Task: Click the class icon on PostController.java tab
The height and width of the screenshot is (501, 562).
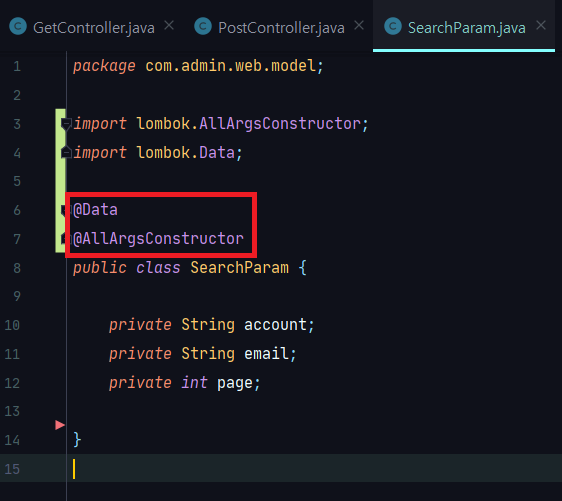Action: pos(203,27)
